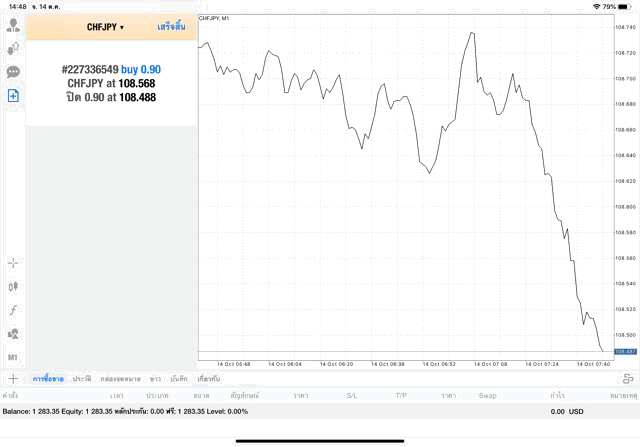
Task: Switch to the ประวัติ history tab
Action: tap(81, 379)
